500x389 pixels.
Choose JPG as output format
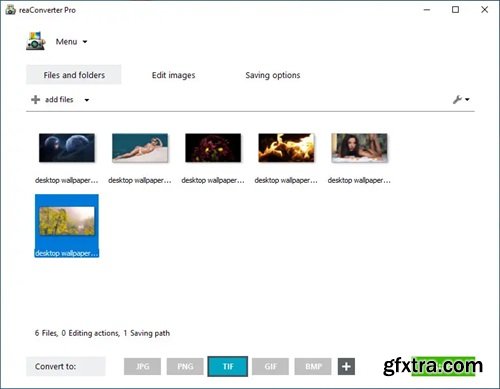click(142, 367)
